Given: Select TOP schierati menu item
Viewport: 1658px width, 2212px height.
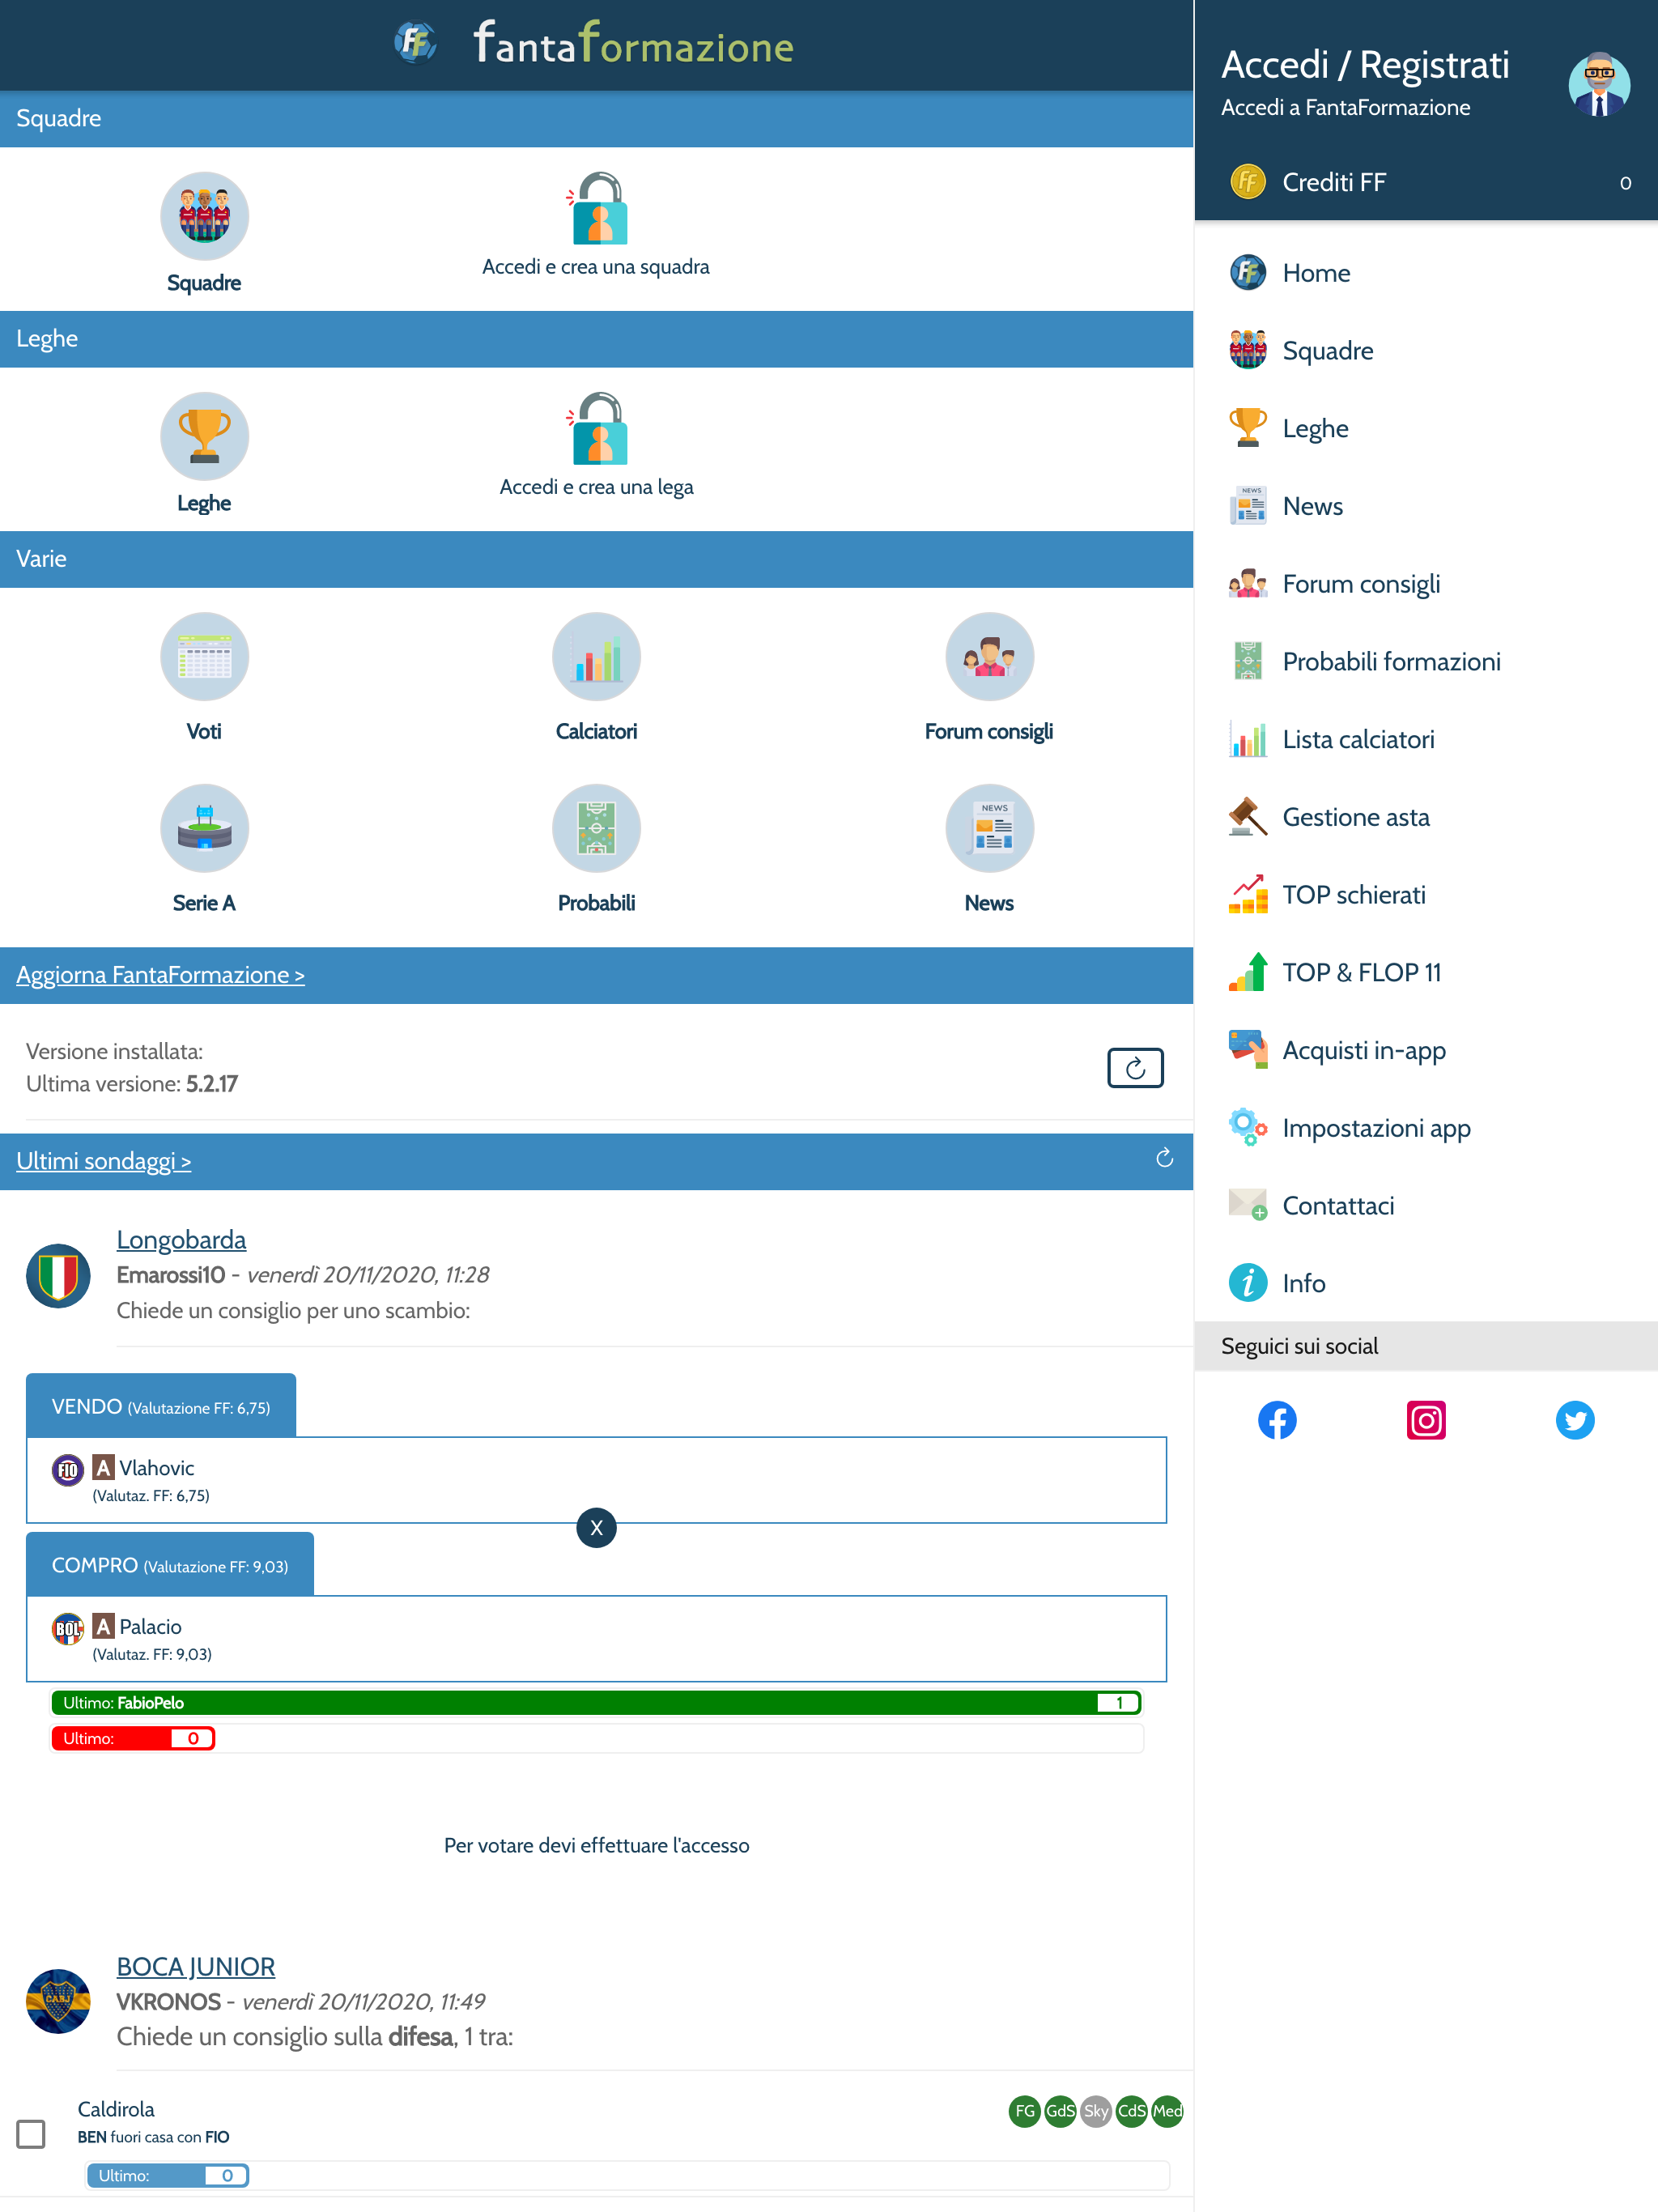Looking at the screenshot, I should (1353, 895).
